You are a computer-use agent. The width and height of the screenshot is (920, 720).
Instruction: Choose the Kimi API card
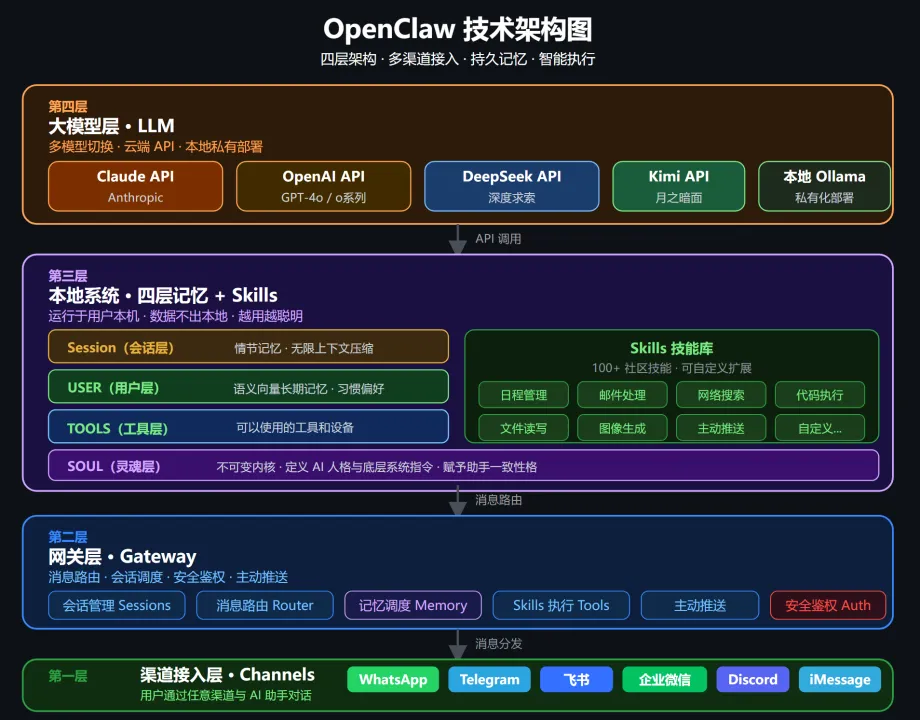(678, 186)
